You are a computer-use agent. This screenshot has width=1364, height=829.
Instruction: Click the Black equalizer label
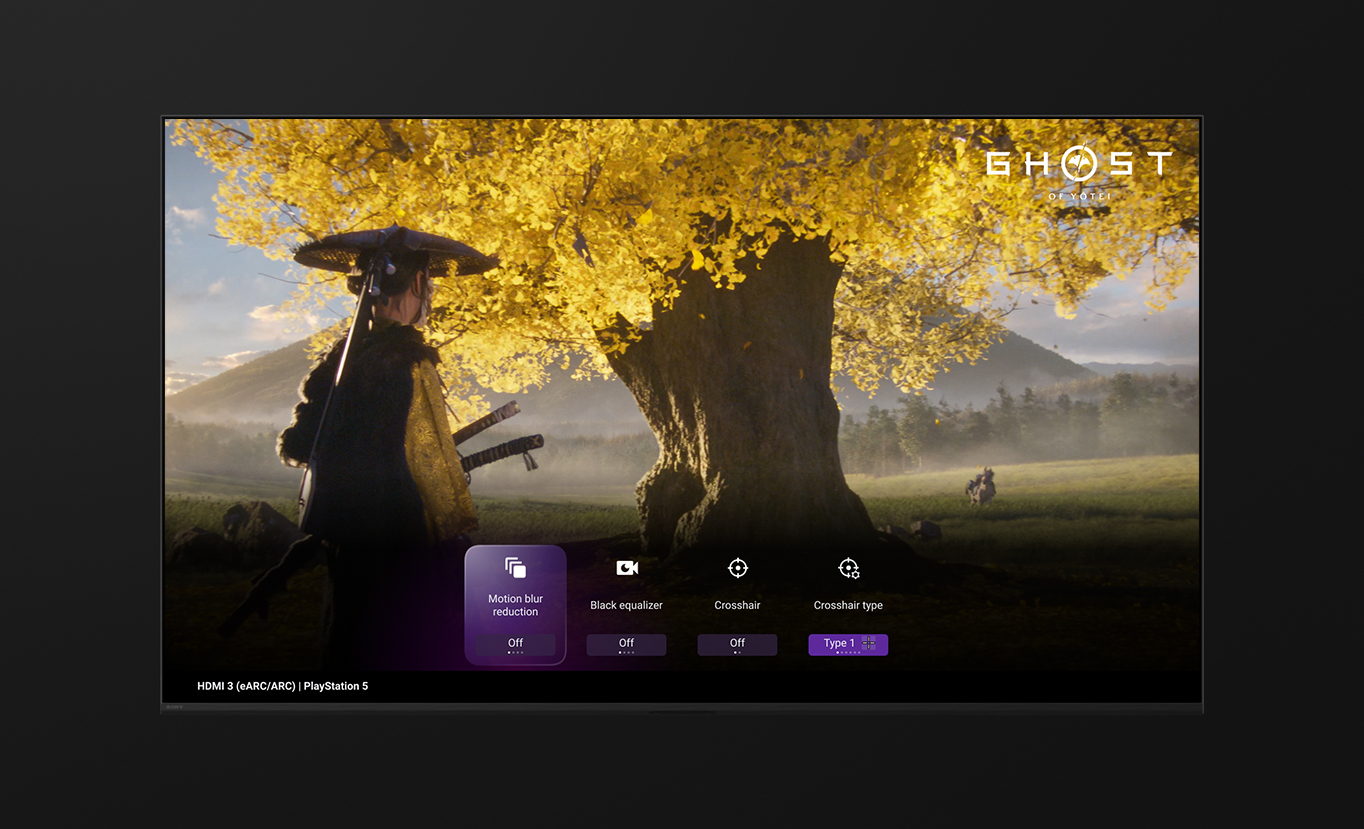tap(627, 605)
